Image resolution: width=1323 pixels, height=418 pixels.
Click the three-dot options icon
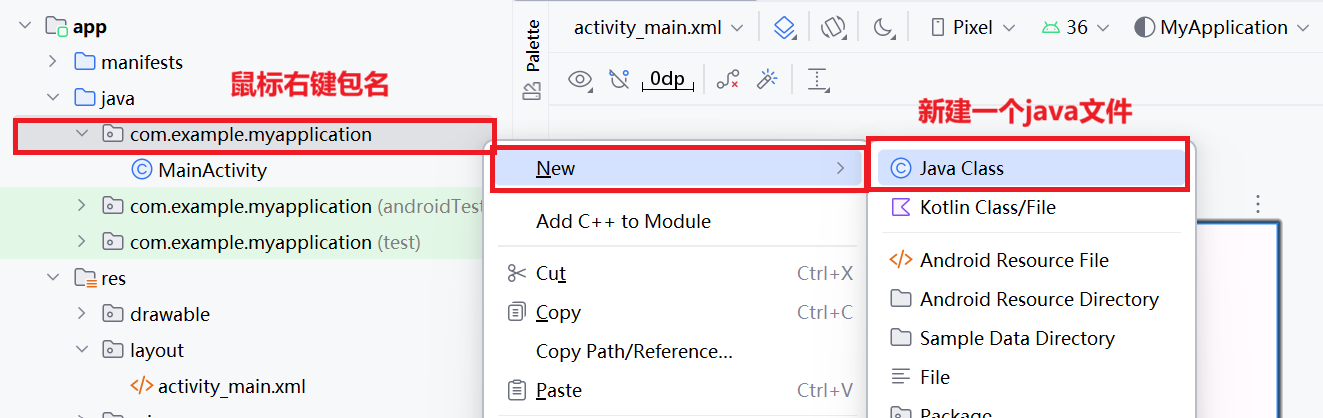click(1259, 204)
